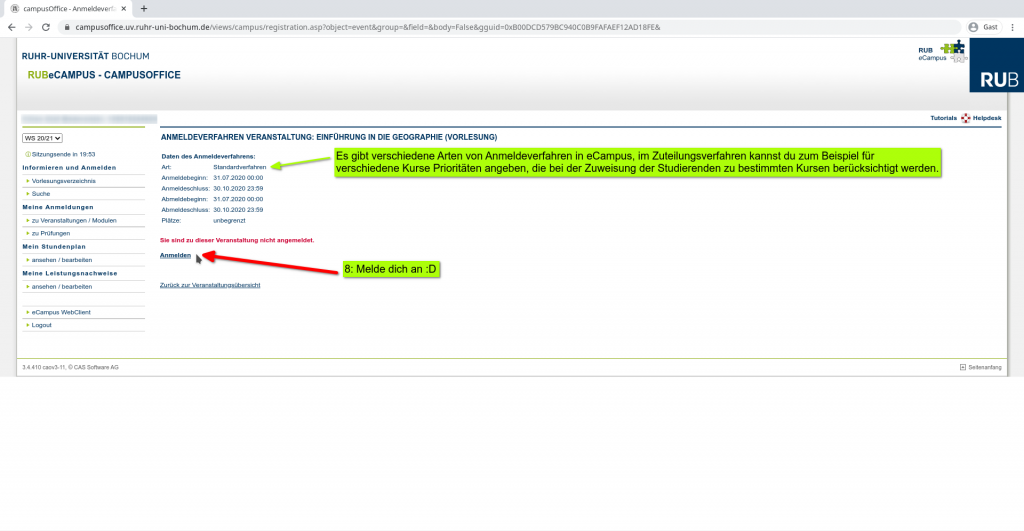1024x531 pixels.
Task: Open the Tutorials link
Action: click(943, 118)
